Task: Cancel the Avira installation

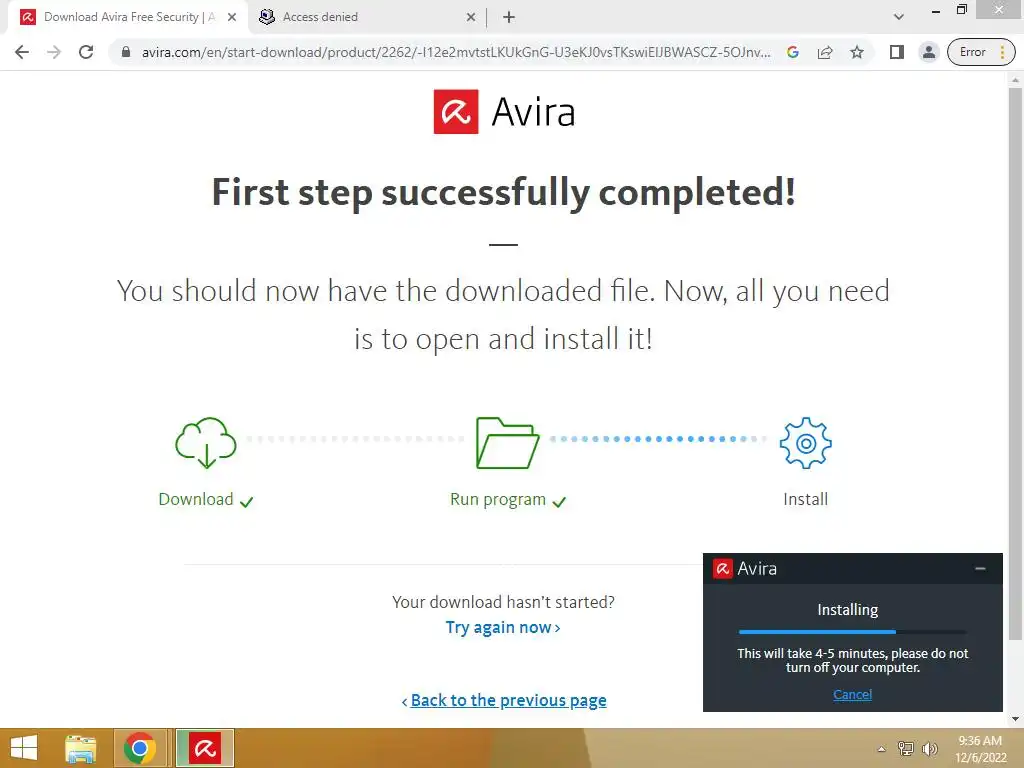Action: (x=852, y=694)
